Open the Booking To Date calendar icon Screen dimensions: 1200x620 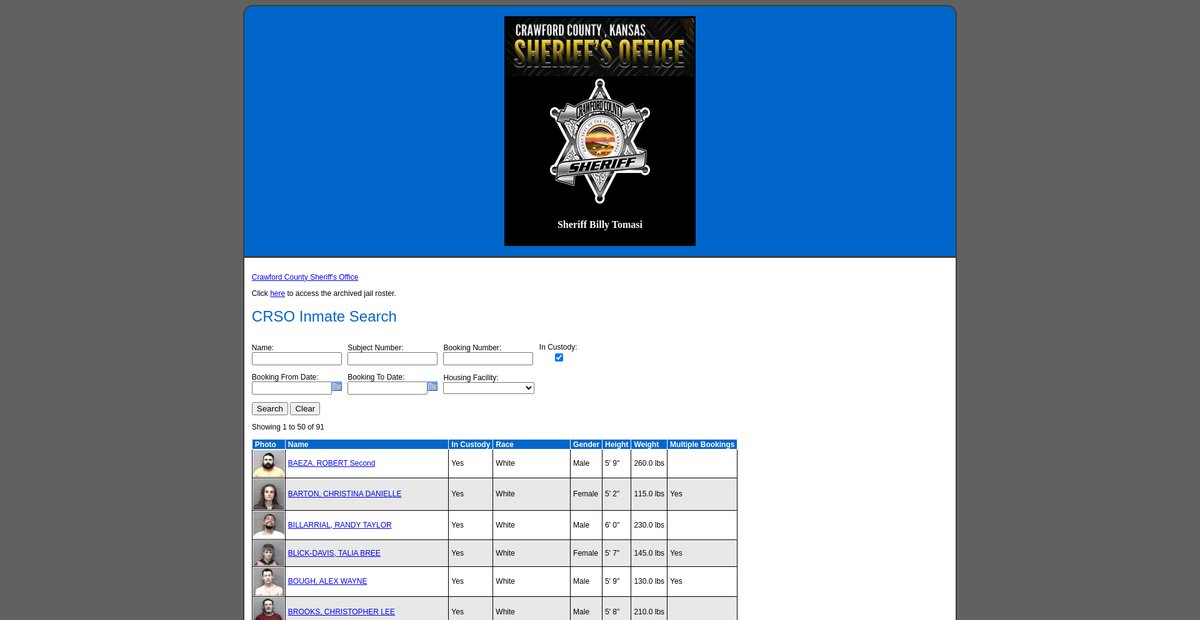(433, 387)
